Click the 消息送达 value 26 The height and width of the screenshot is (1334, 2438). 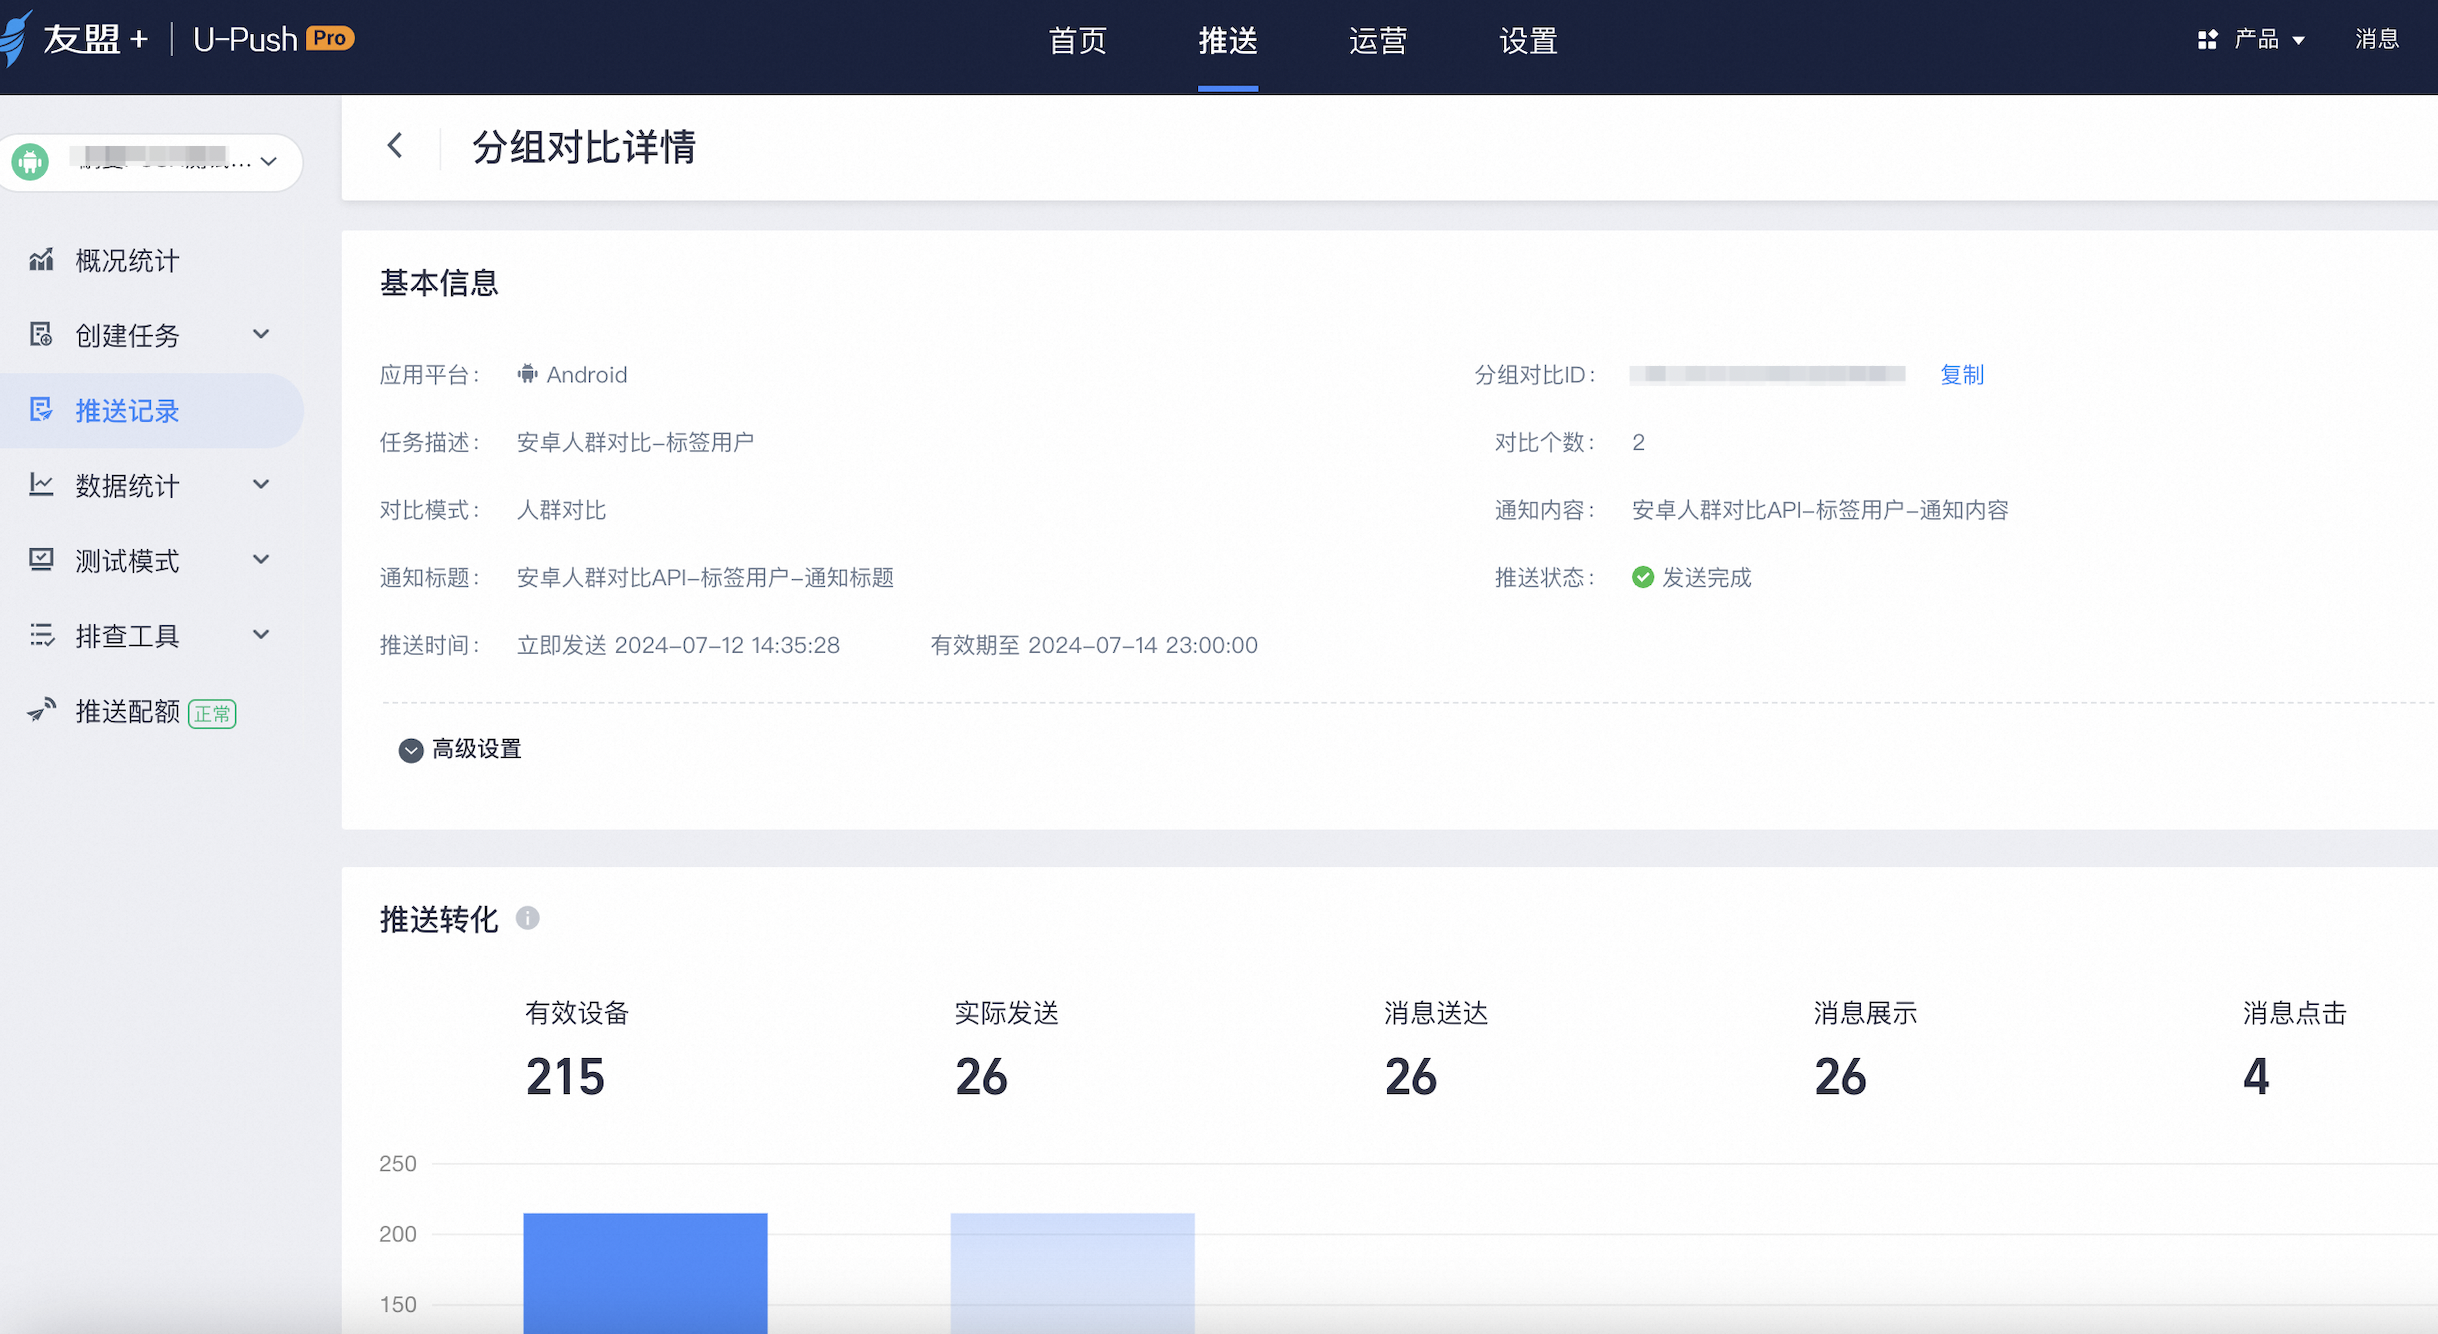tap(1411, 1077)
